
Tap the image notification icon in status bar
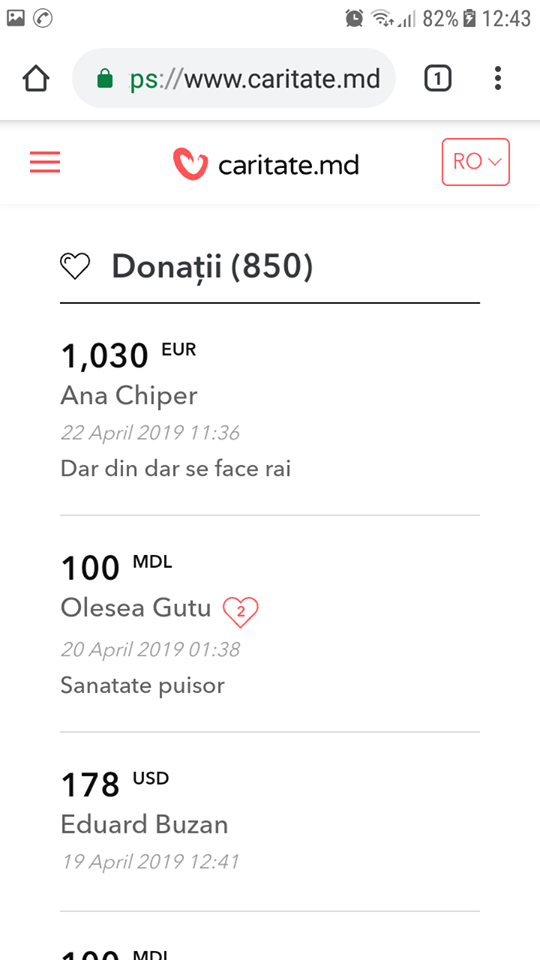tap(15, 18)
